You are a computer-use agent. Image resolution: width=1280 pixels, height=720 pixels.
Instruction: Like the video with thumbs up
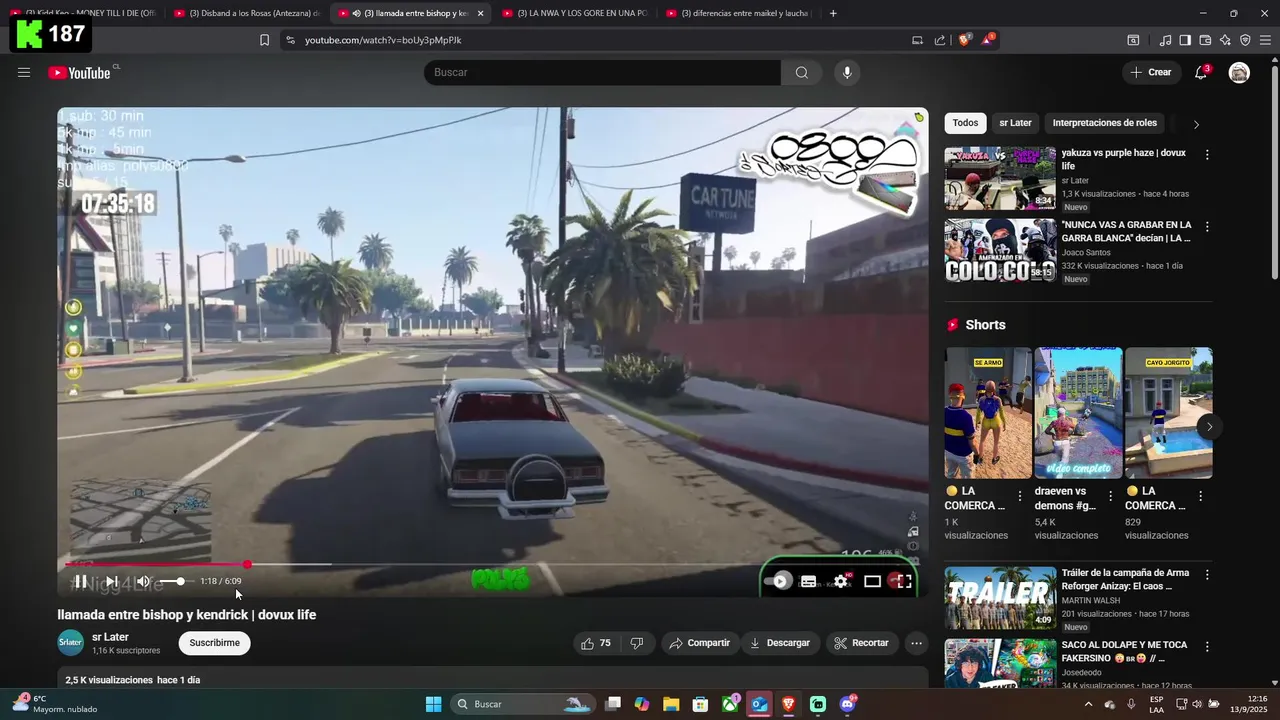click(x=596, y=643)
